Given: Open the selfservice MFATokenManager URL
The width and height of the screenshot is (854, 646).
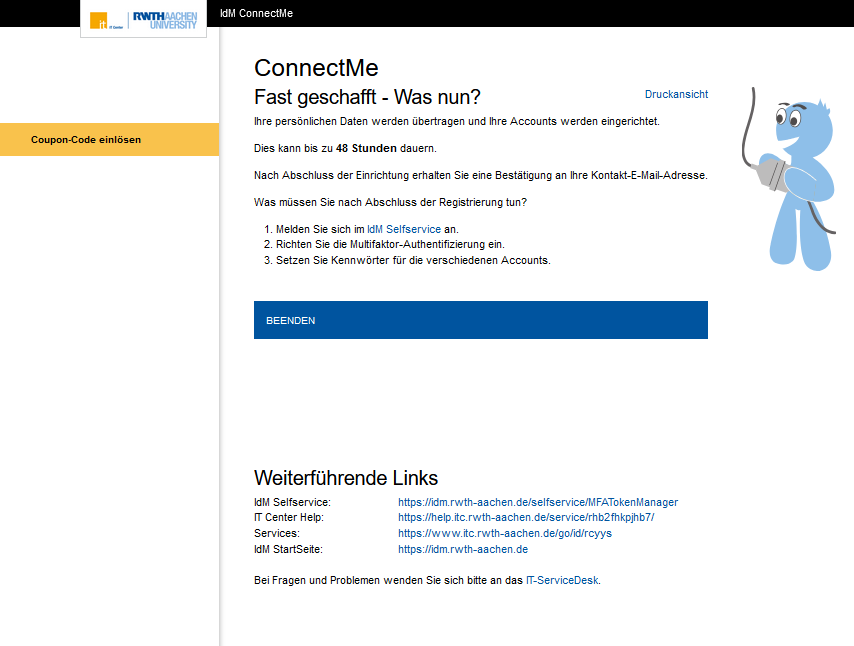Looking at the screenshot, I should pos(538,502).
